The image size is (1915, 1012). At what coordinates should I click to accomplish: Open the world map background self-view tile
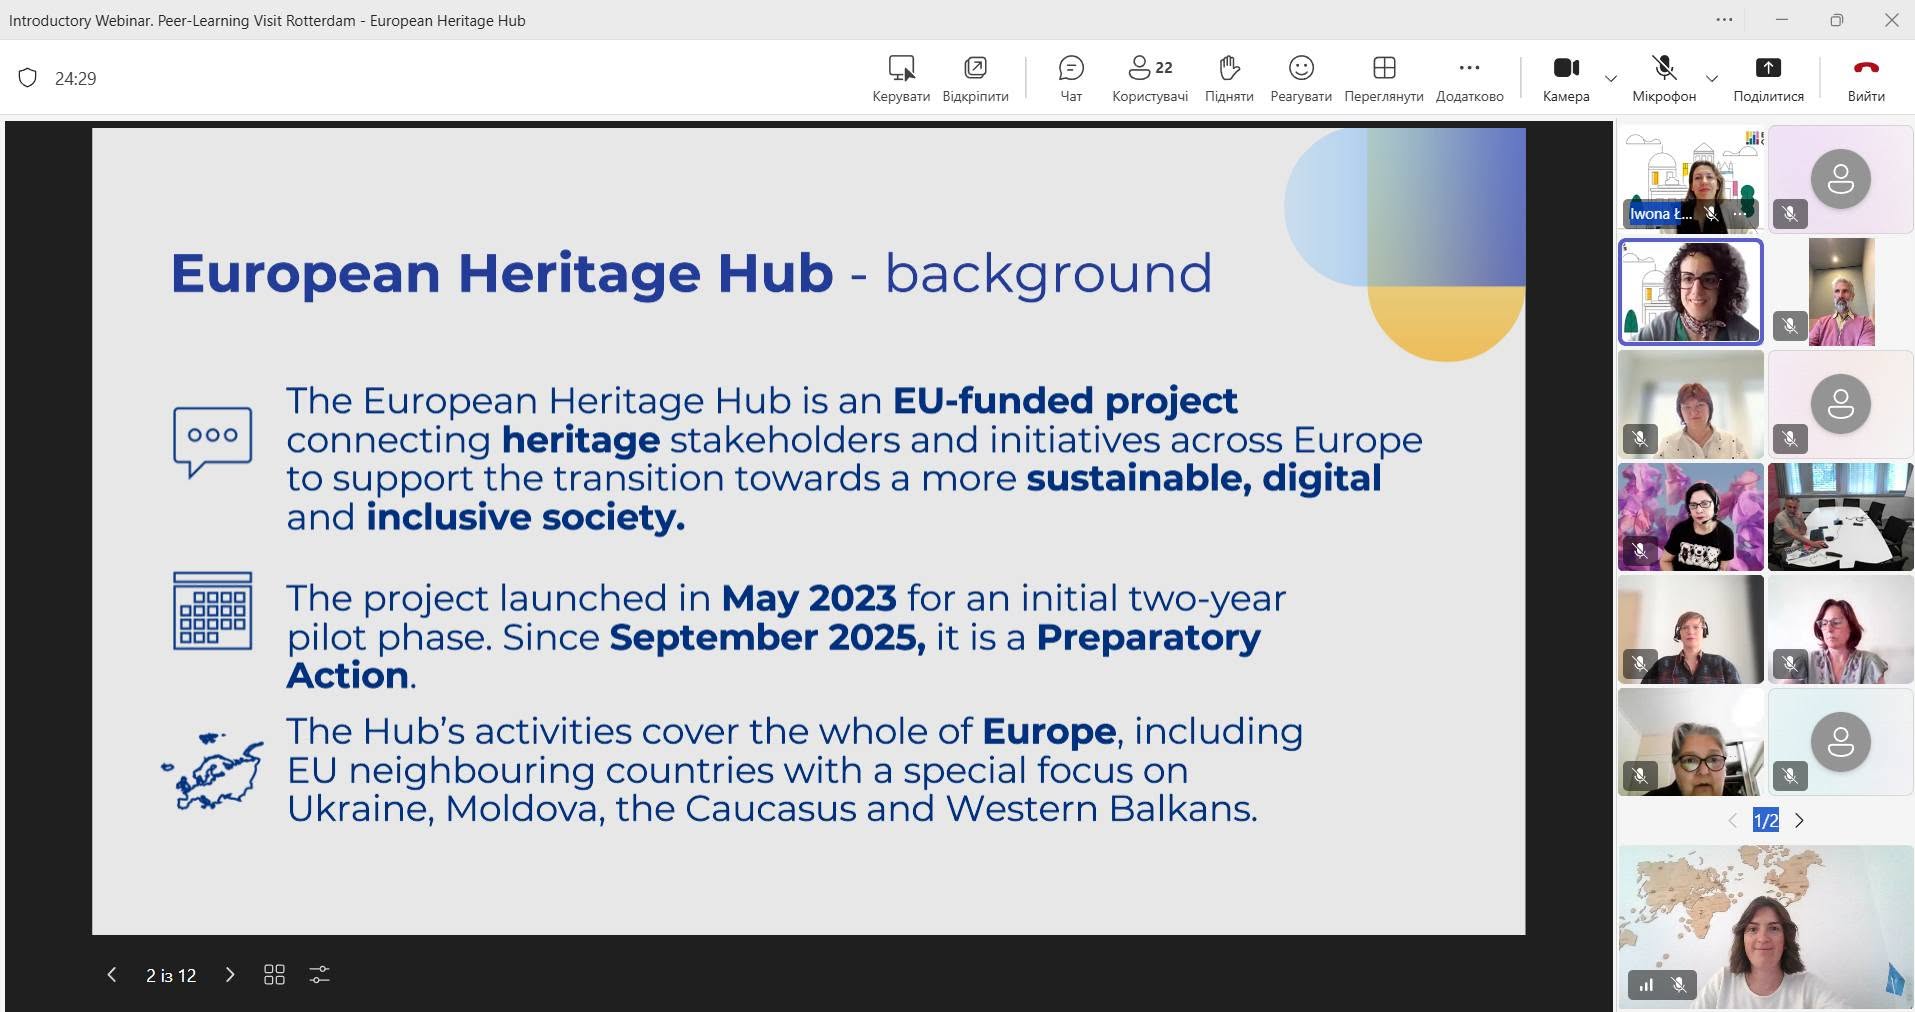click(x=1766, y=927)
